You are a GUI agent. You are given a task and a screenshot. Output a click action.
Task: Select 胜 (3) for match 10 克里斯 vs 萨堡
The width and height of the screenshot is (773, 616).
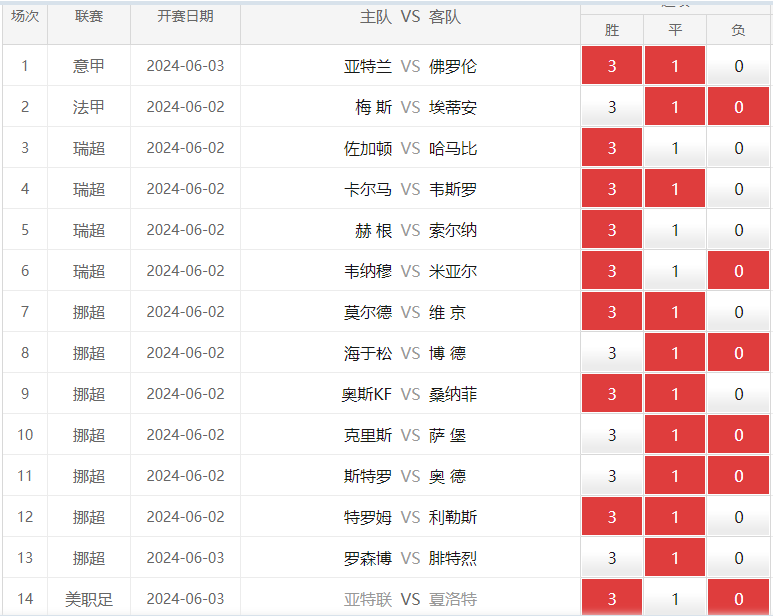(612, 435)
